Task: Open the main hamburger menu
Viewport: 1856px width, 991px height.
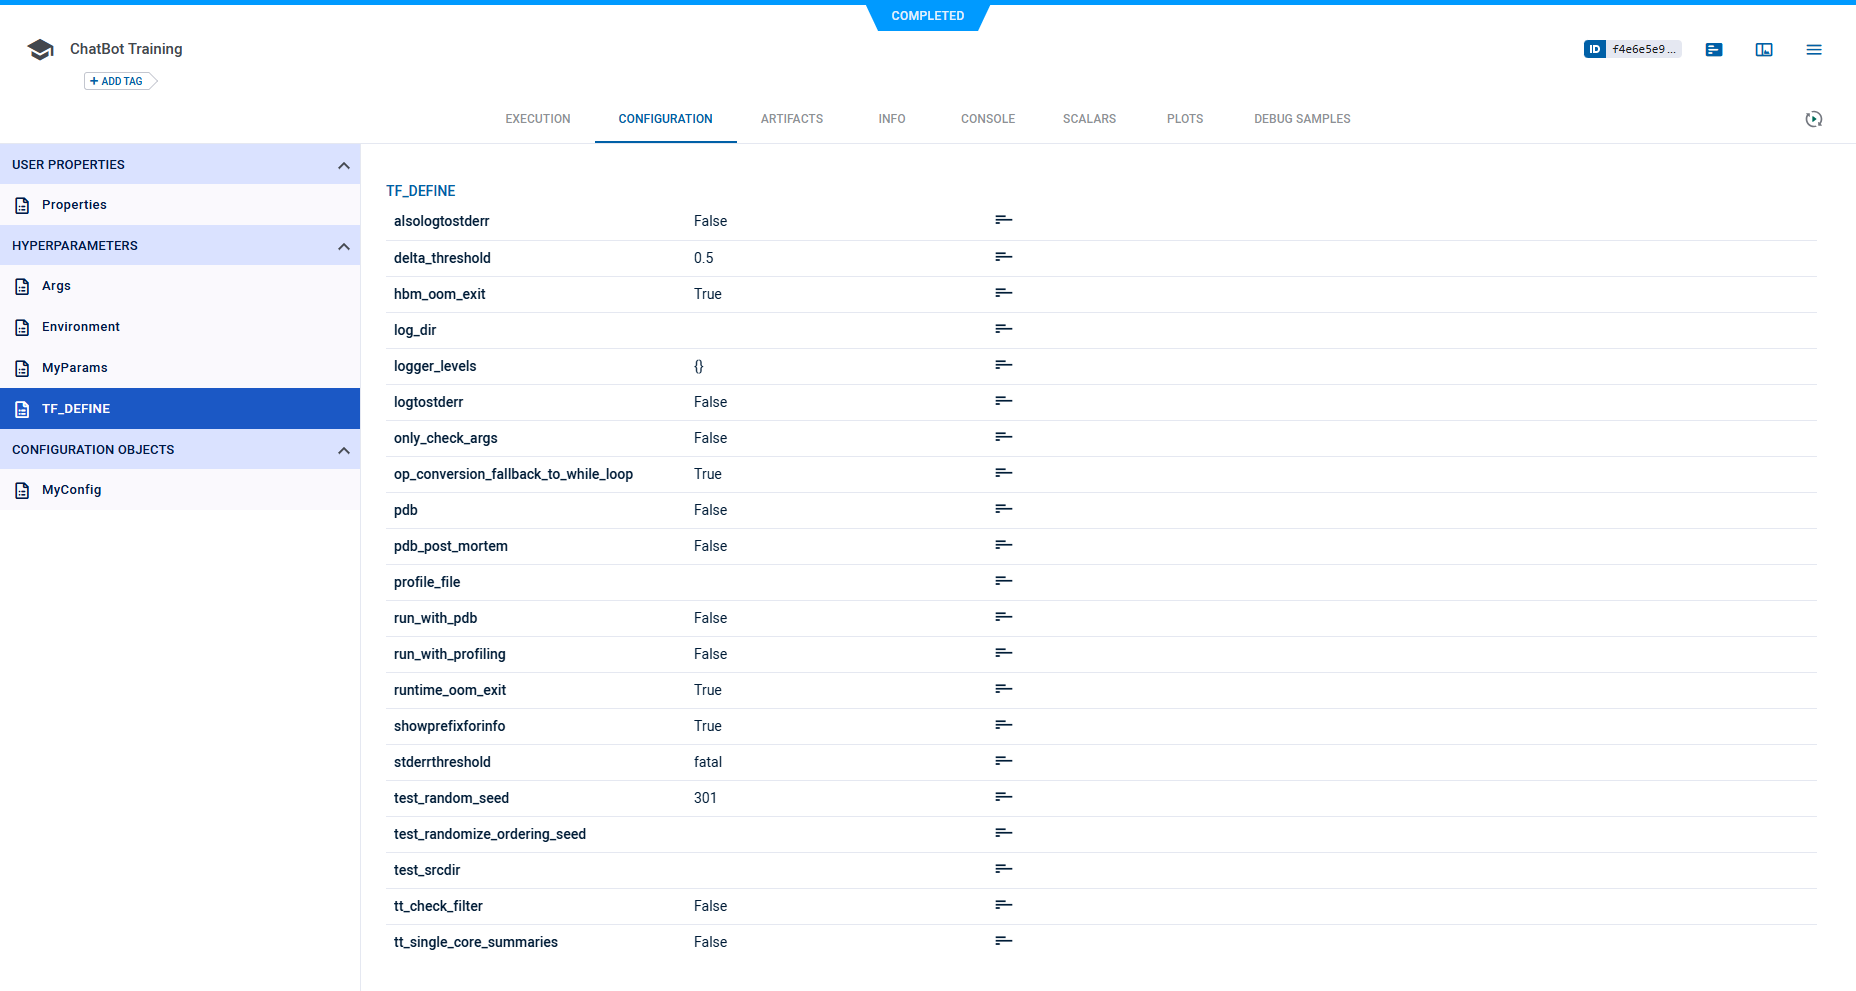Action: coord(1813,50)
